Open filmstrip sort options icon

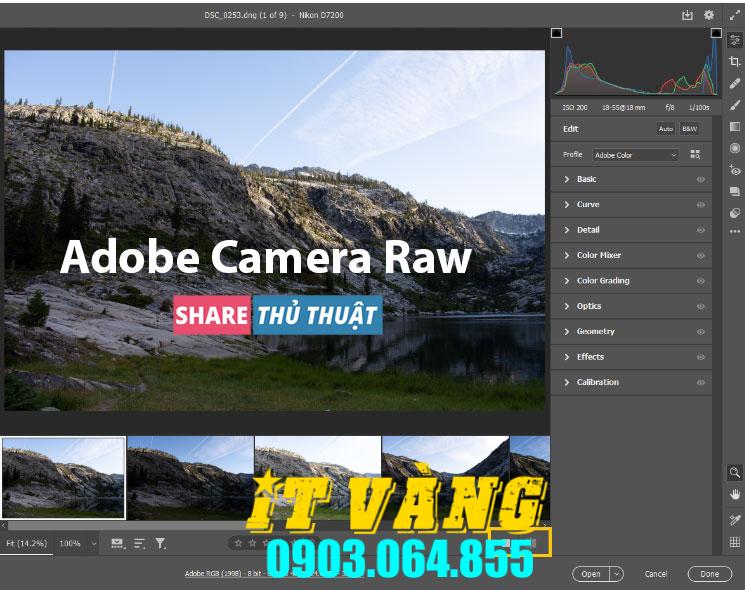click(x=139, y=543)
